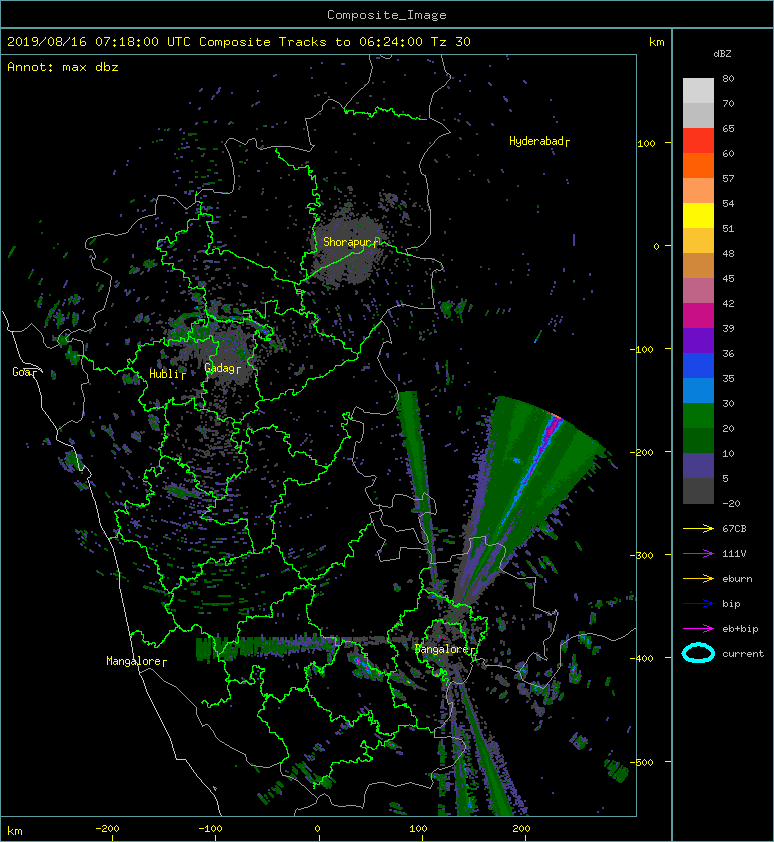Screen dimensions: 774x842
Task: Click the -300 tick on vertical axis
Action: (x=643, y=555)
